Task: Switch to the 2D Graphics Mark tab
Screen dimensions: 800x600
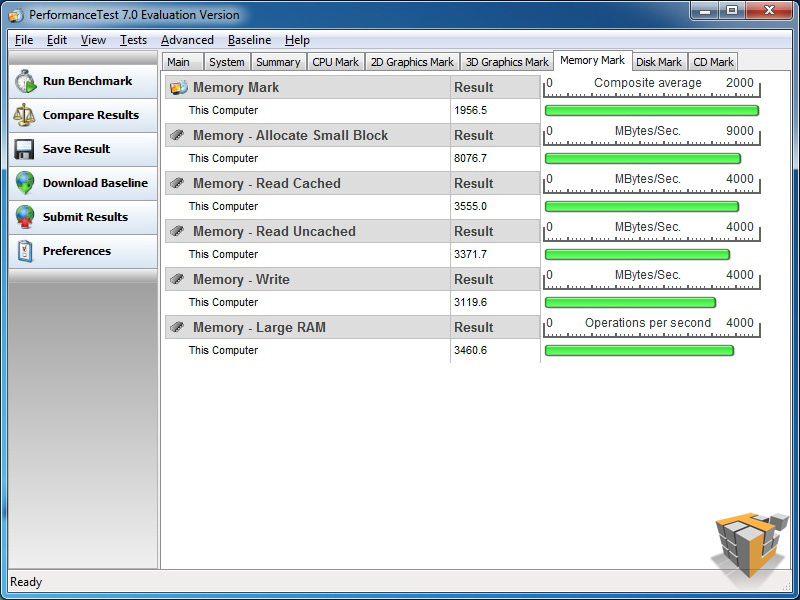Action: click(412, 62)
